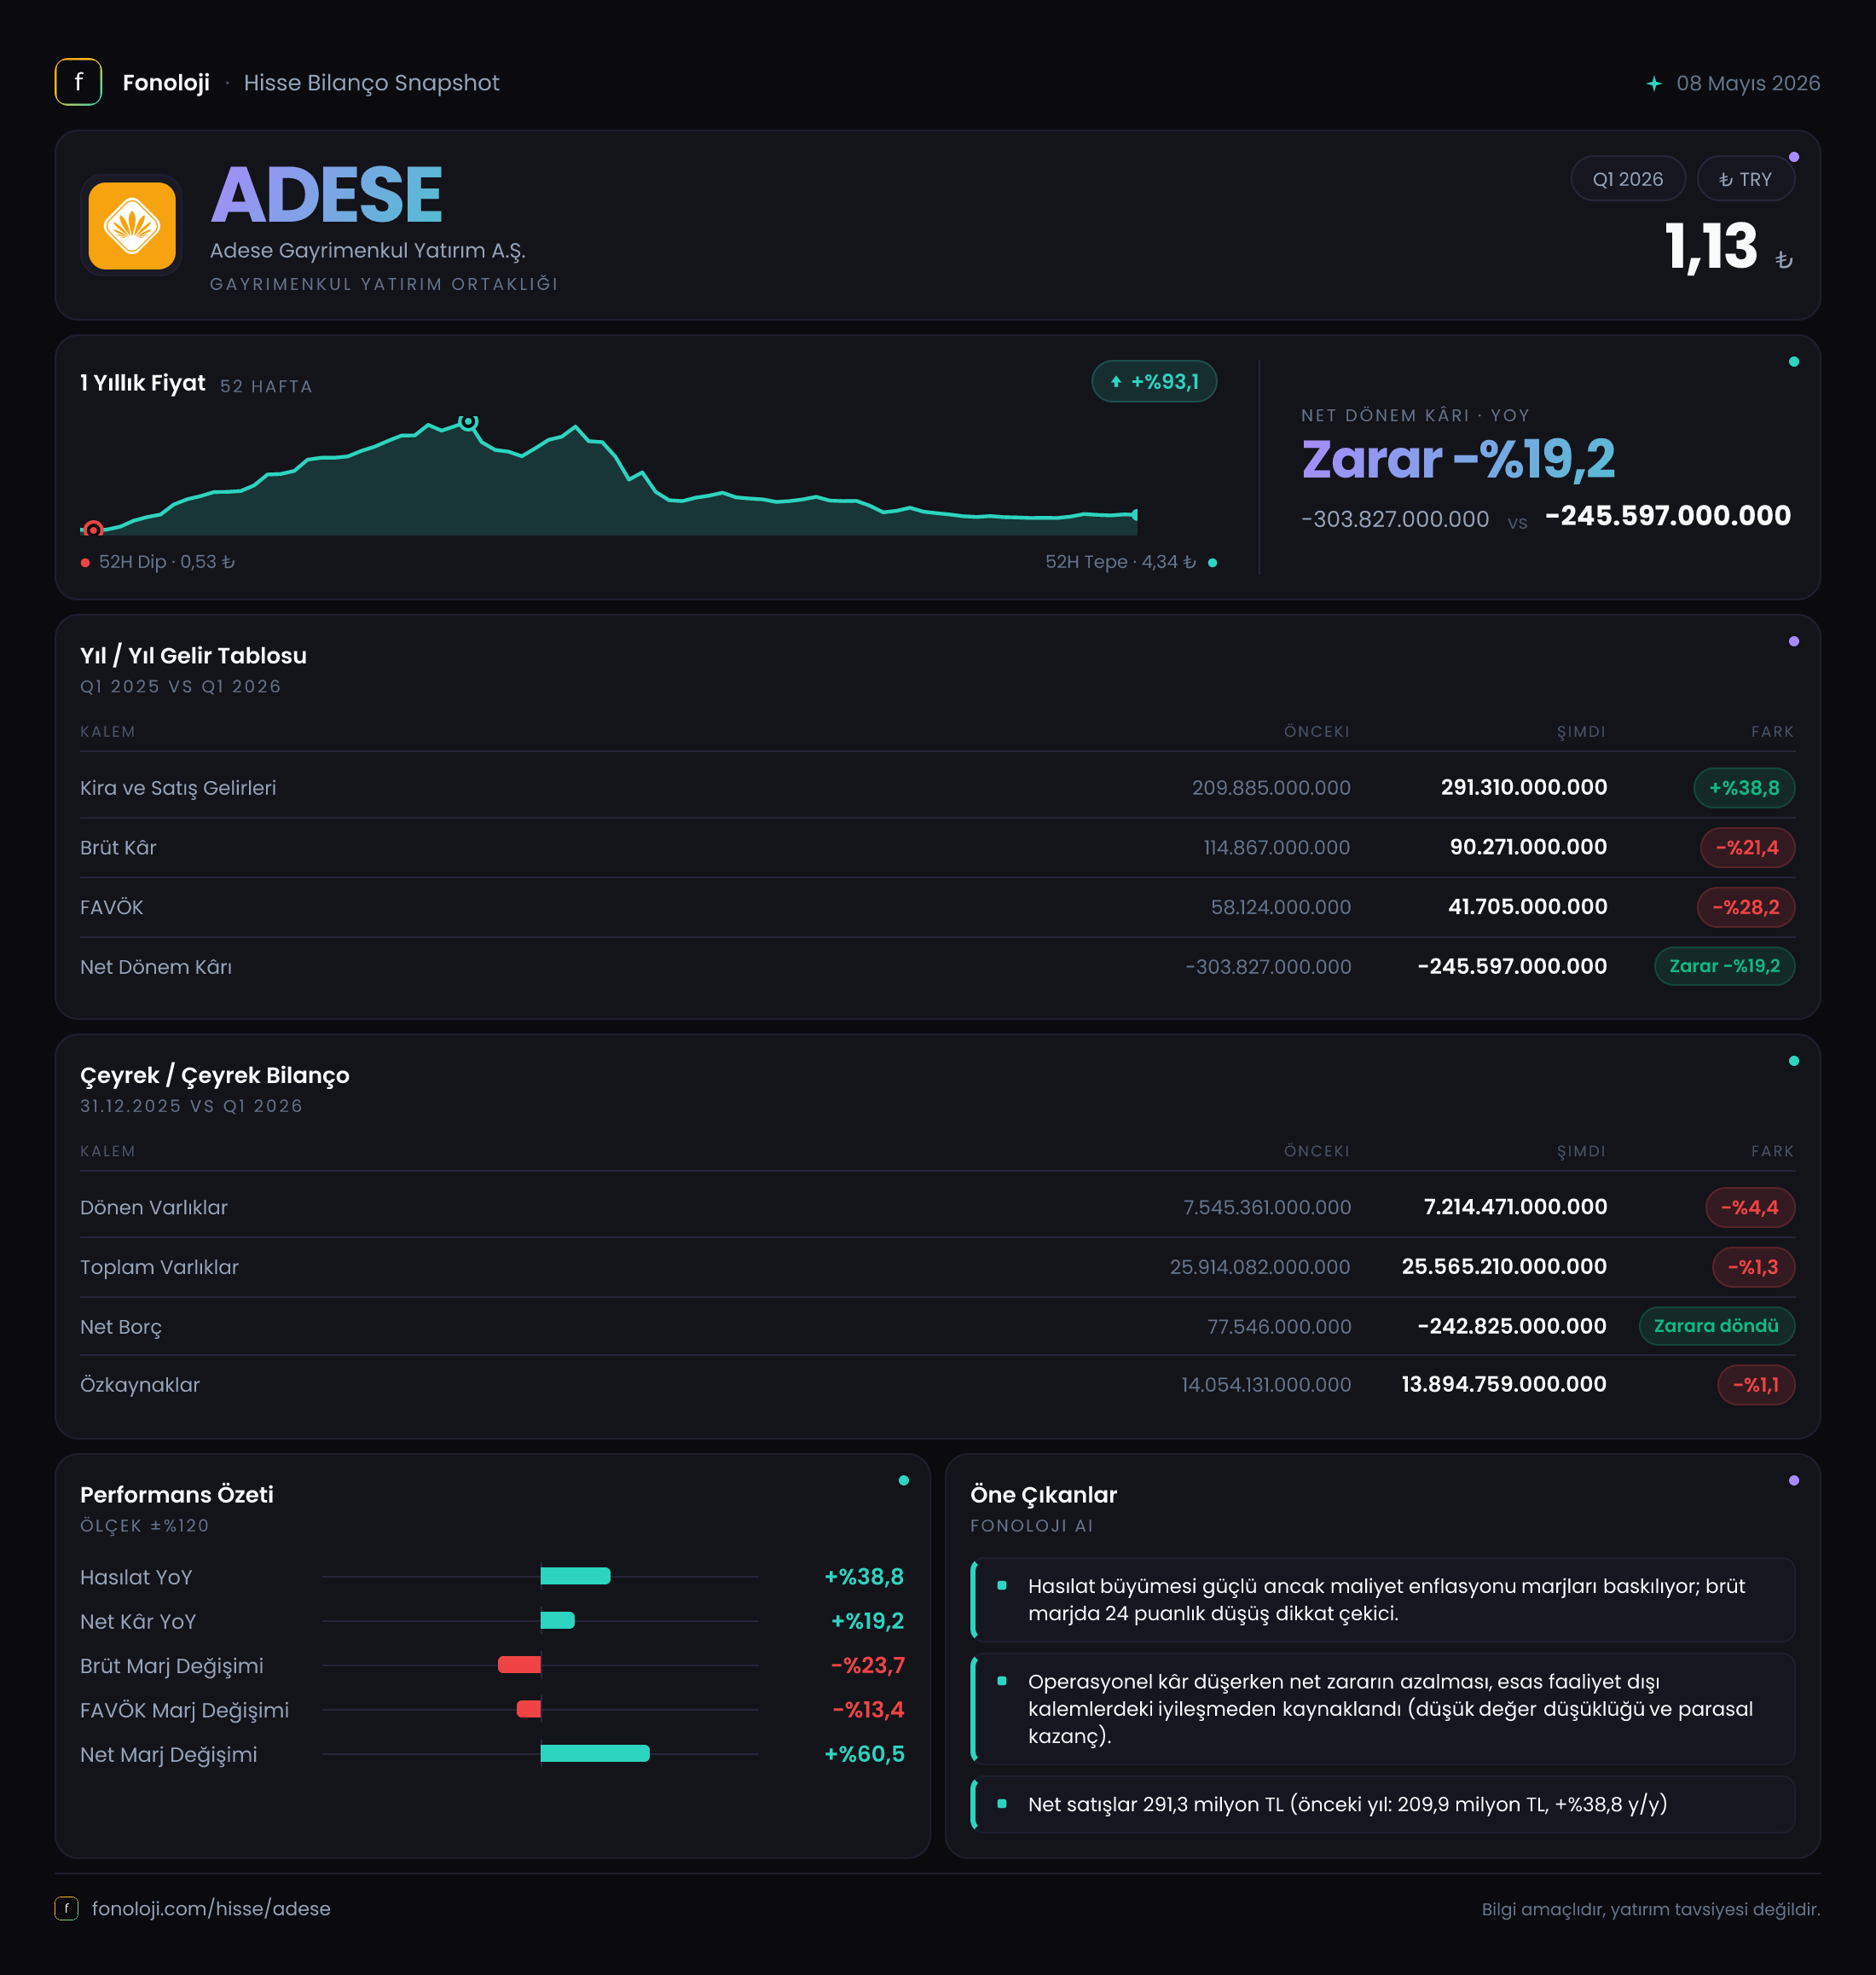The height and width of the screenshot is (1975, 1876).
Task: Click the -%4,4 Dönen Varlıklar badge
Action: click(1749, 1207)
